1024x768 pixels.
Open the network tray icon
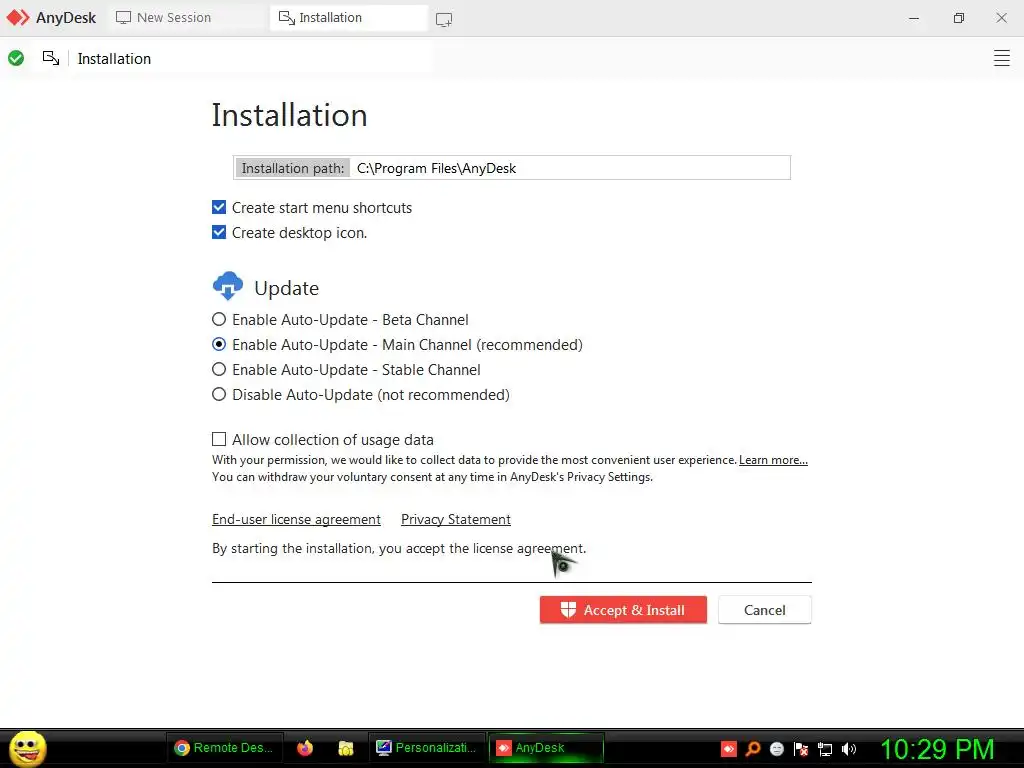[x=825, y=749]
